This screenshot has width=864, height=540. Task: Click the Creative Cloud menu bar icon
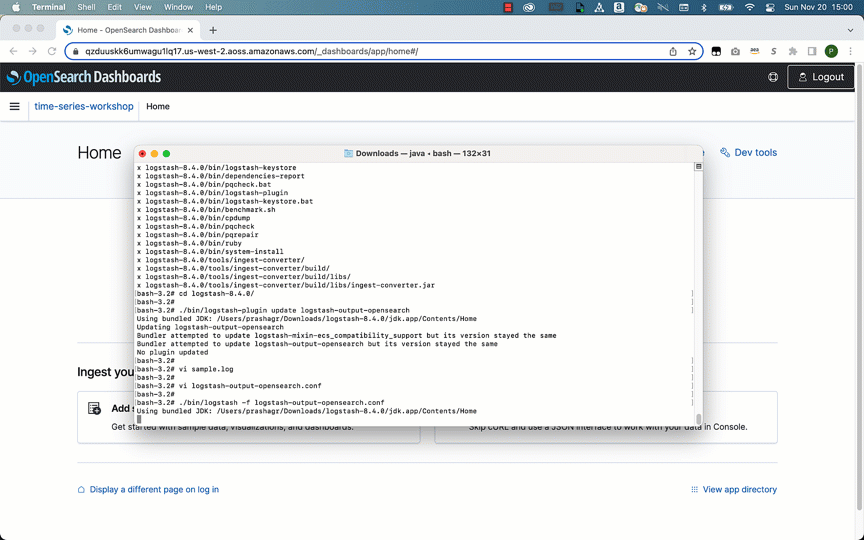pos(529,7)
